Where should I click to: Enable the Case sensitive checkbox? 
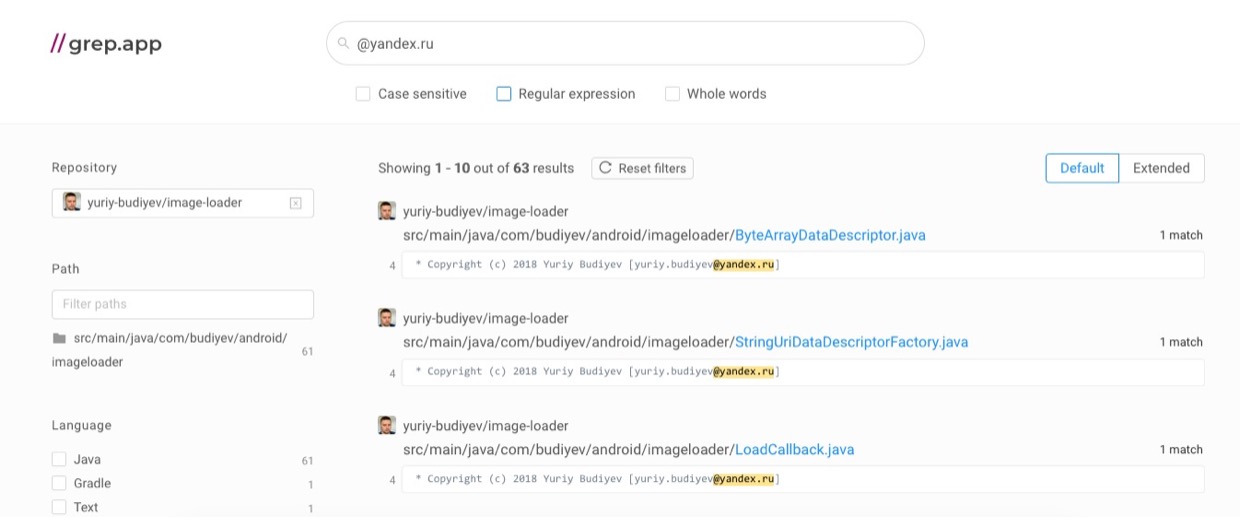click(x=363, y=94)
